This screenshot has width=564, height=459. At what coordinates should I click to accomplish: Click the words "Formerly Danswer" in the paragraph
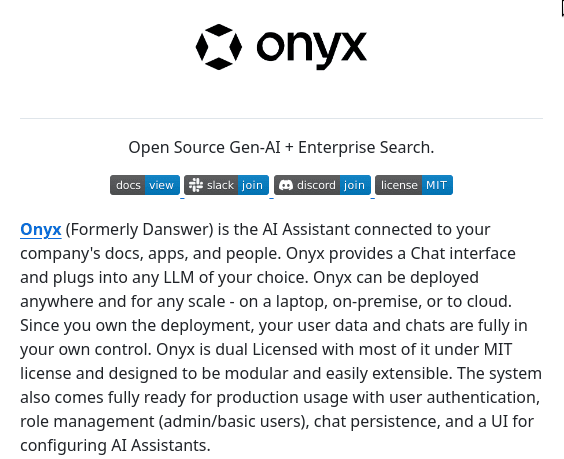click(140, 230)
